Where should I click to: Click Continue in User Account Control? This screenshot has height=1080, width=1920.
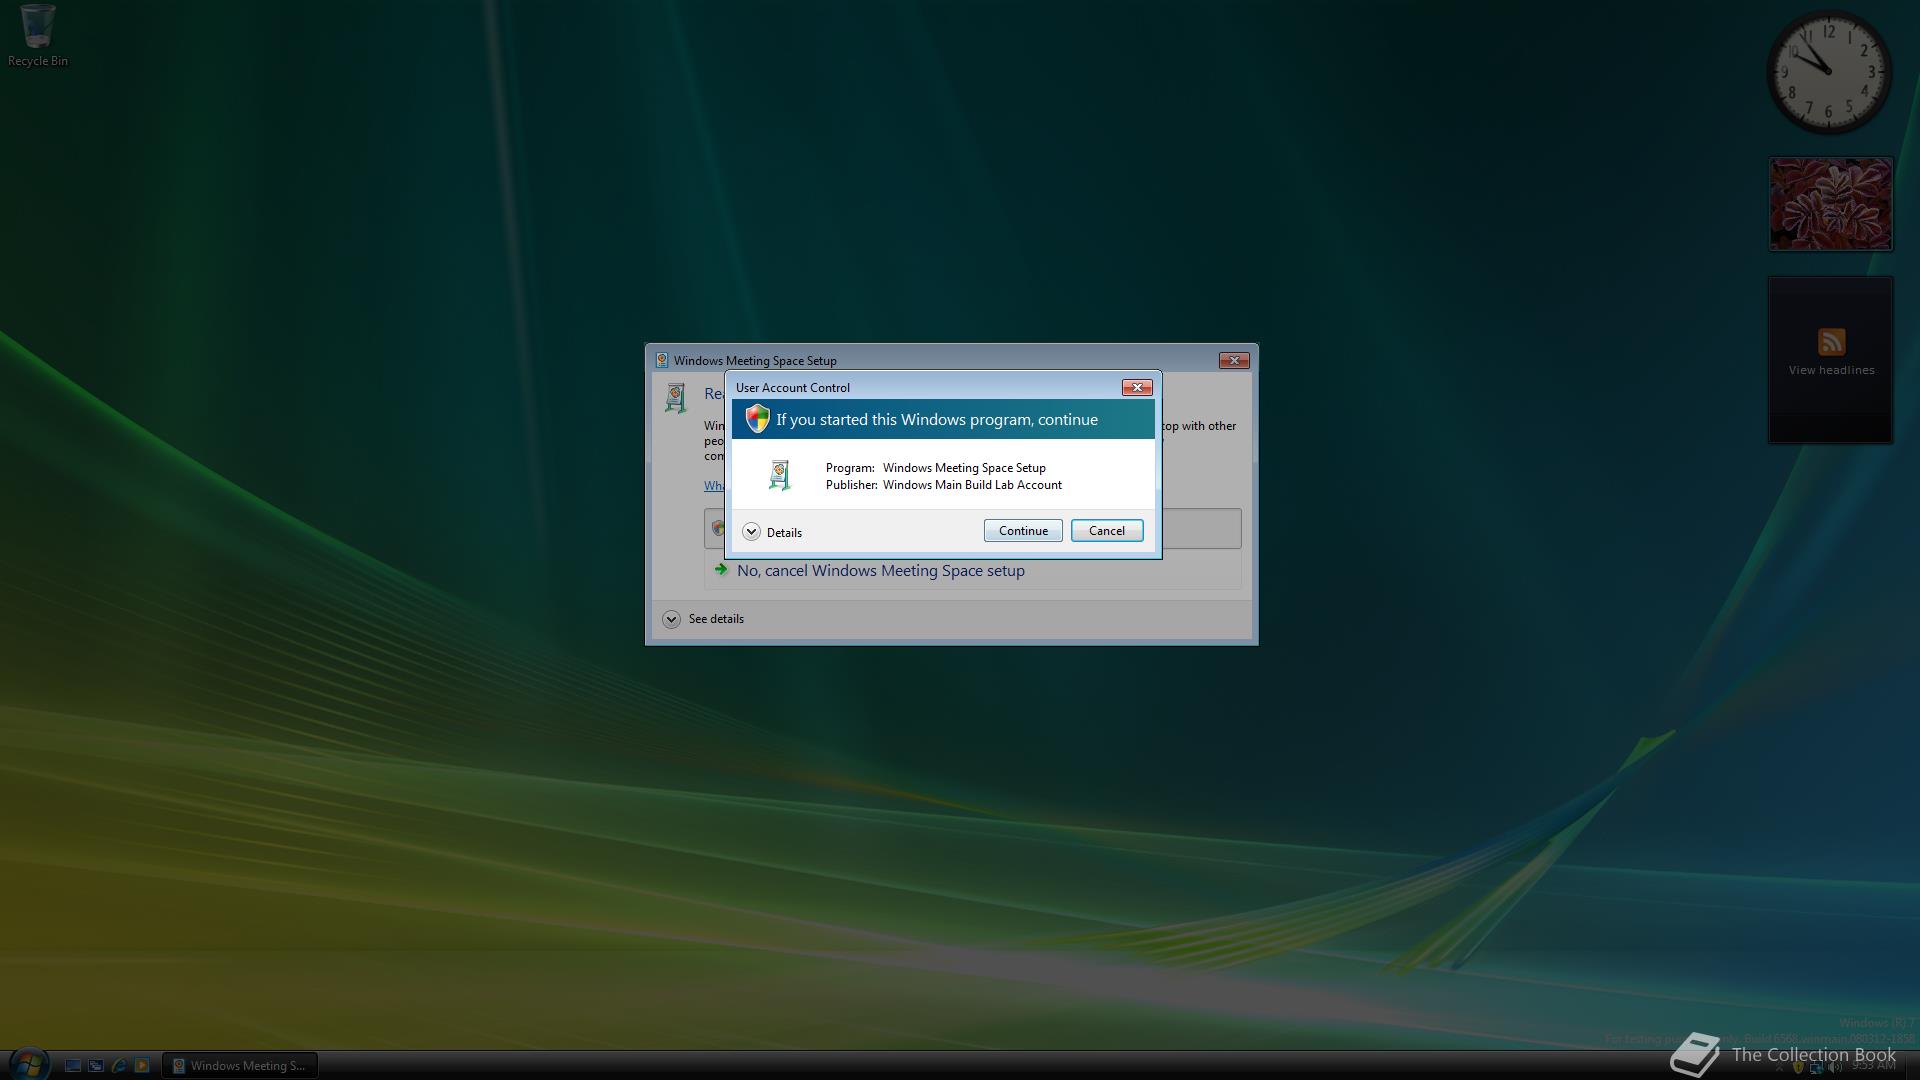[x=1023, y=531]
